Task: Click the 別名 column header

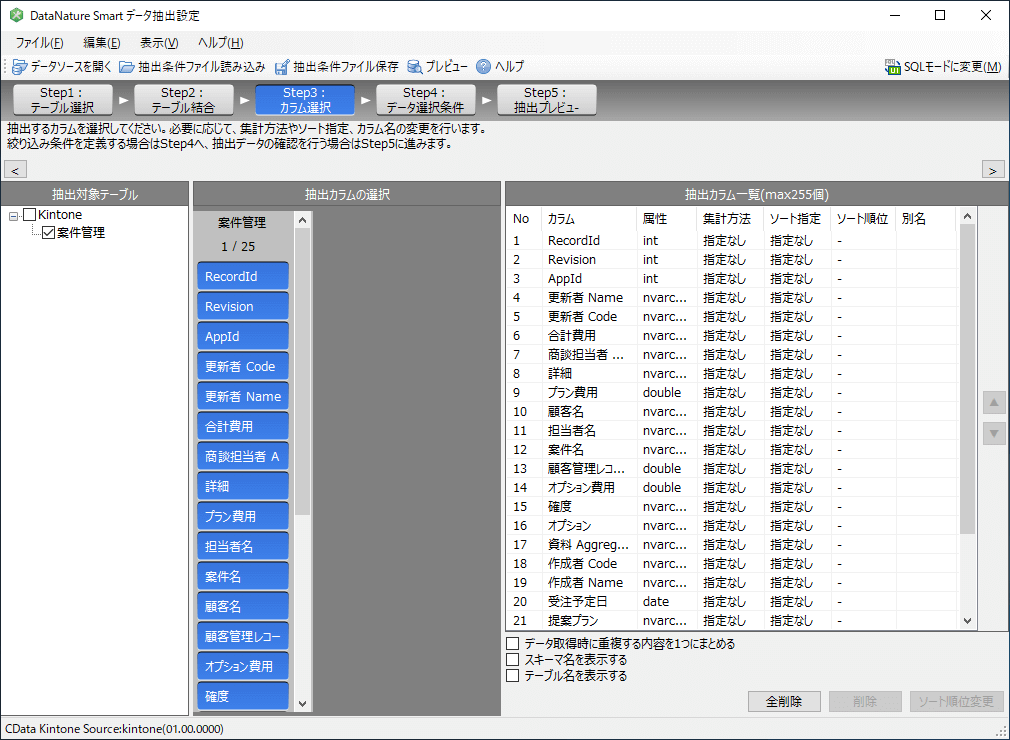Action: pyautogui.click(x=925, y=219)
